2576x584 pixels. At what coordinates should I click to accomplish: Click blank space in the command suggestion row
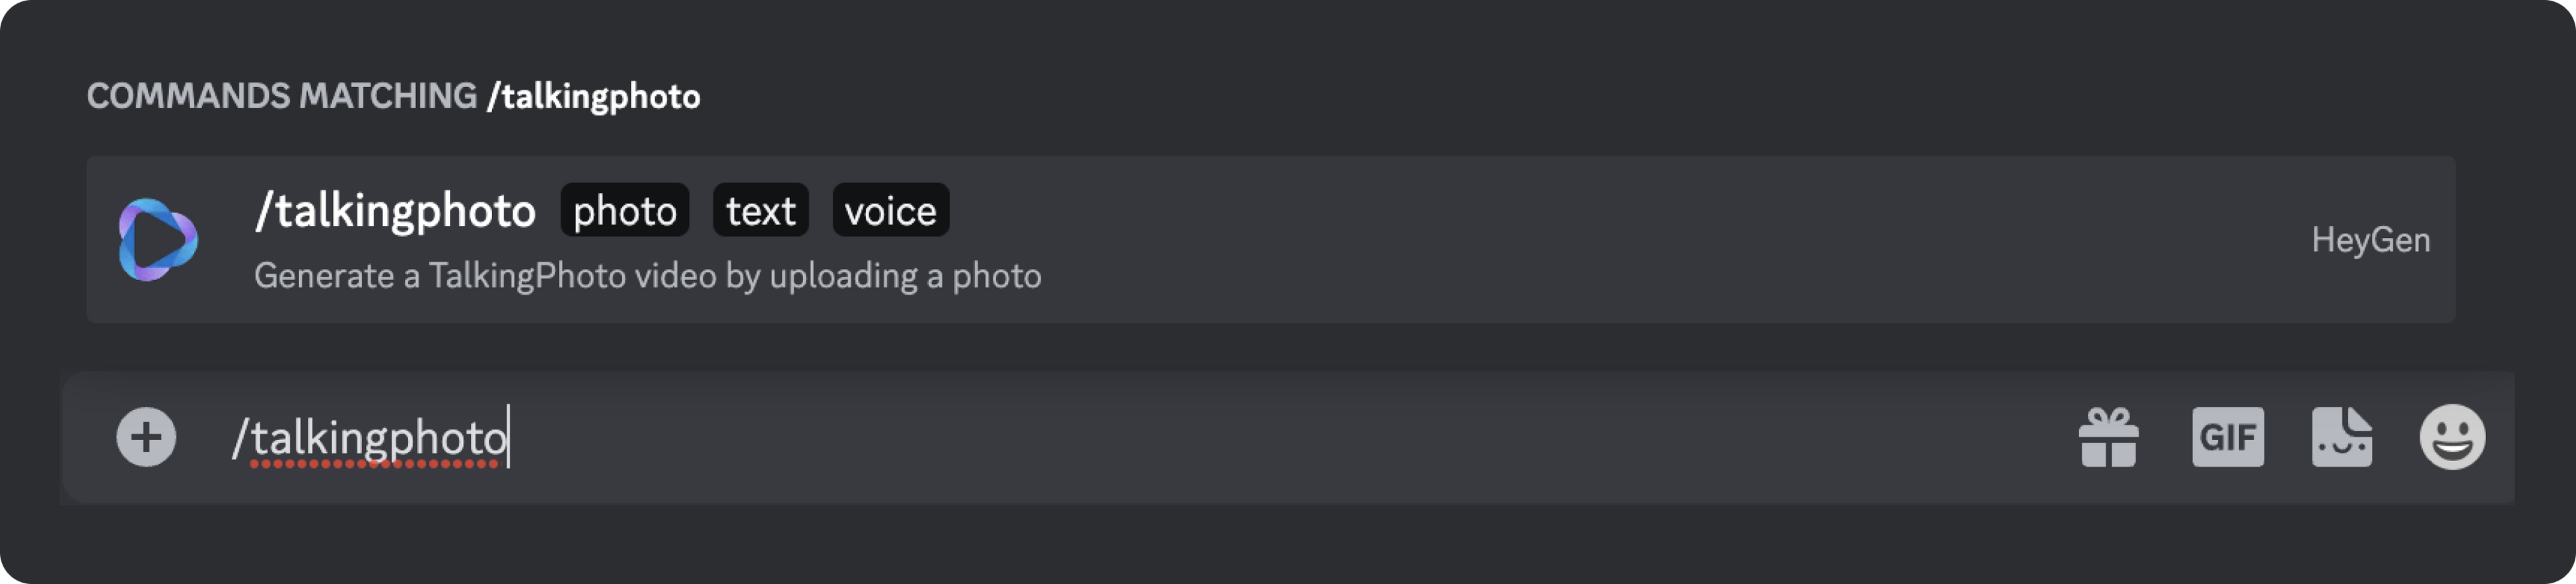[1600, 240]
